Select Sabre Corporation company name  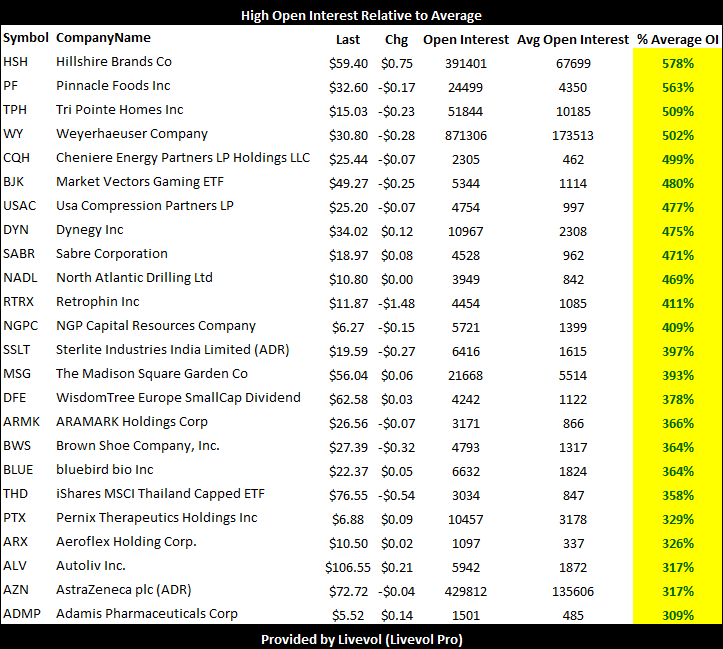click(112, 254)
